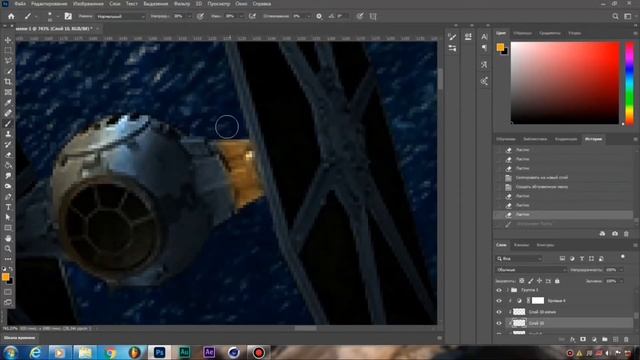This screenshot has height=360, width=640.
Task: Select the Eyedropper tool
Action: [x=8, y=102]
